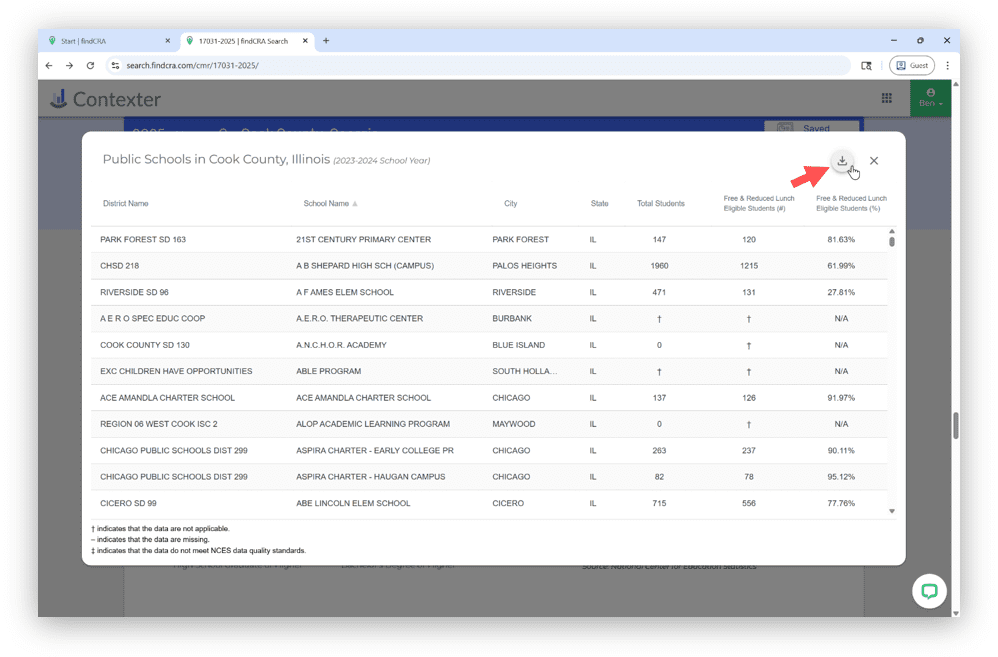Sort by Total Students column header
Screen dimensions: 998x657
click(x=660, y=204)
